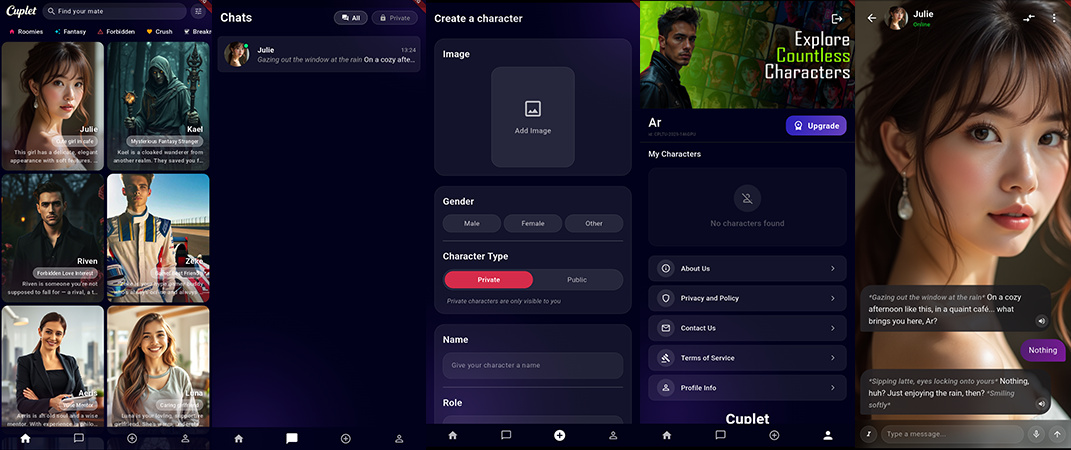Play audio for the "Sipping latte" message
This screenshot has height=450, width=1071.
click(1042, 404)
